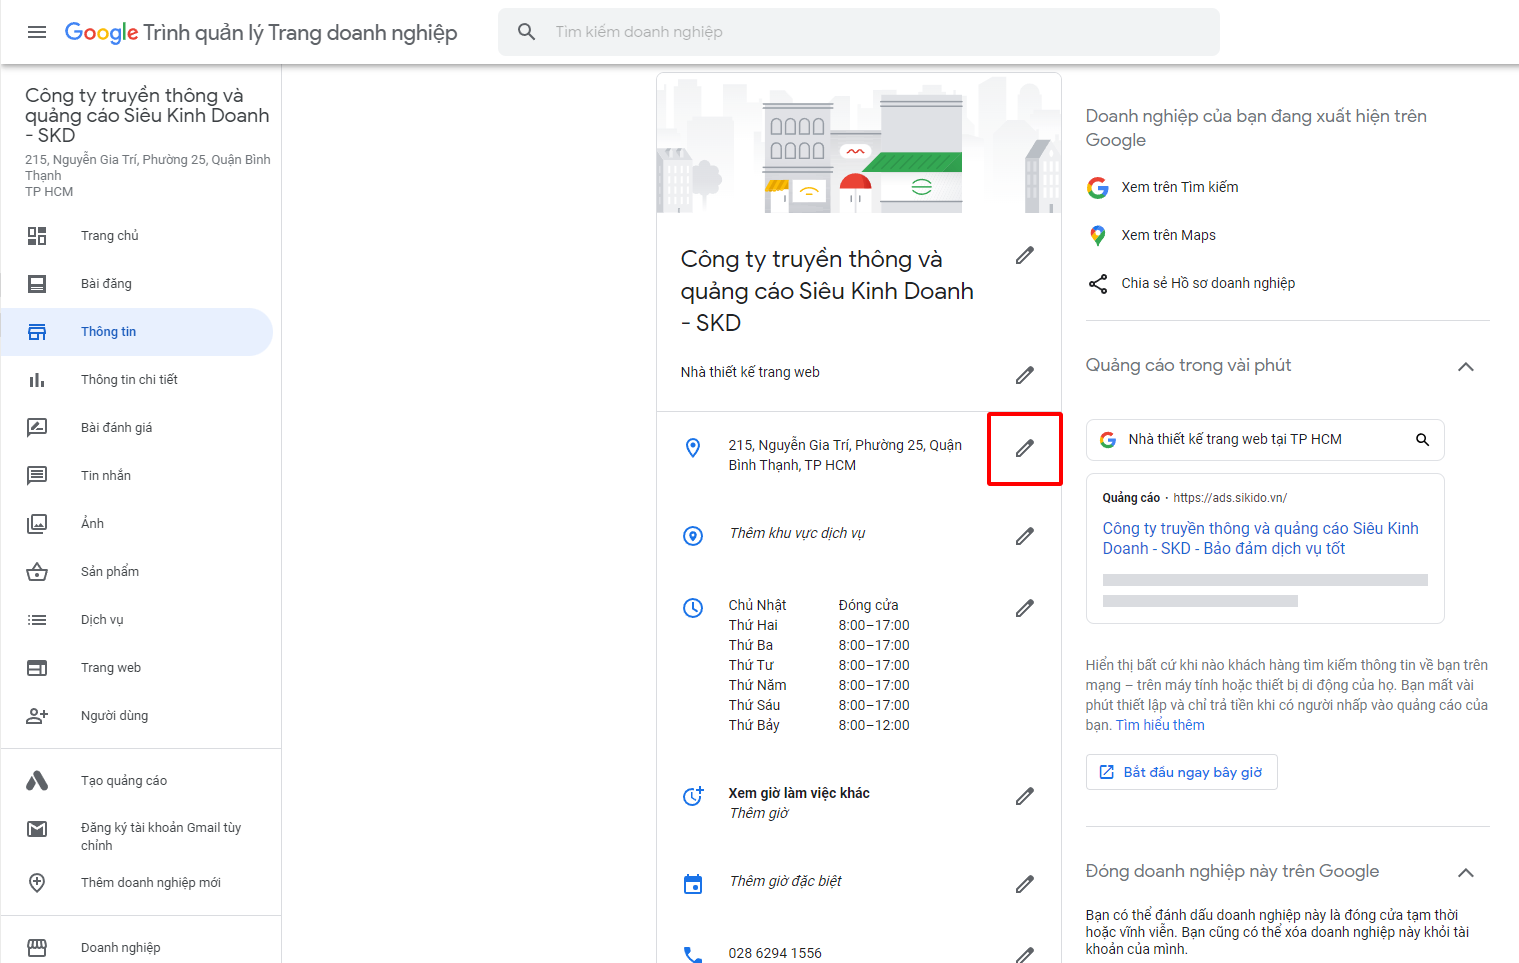
Task: Click Xem trên Maps link
Action: pyautogui.click(x=1168, y=236)
